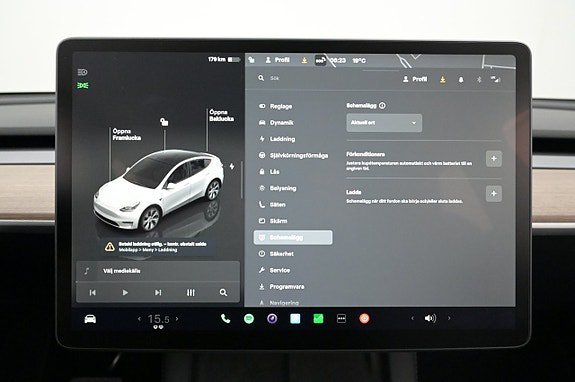
Task: Tap the yellow software download icon in the settings header
Action: [443, 79]
